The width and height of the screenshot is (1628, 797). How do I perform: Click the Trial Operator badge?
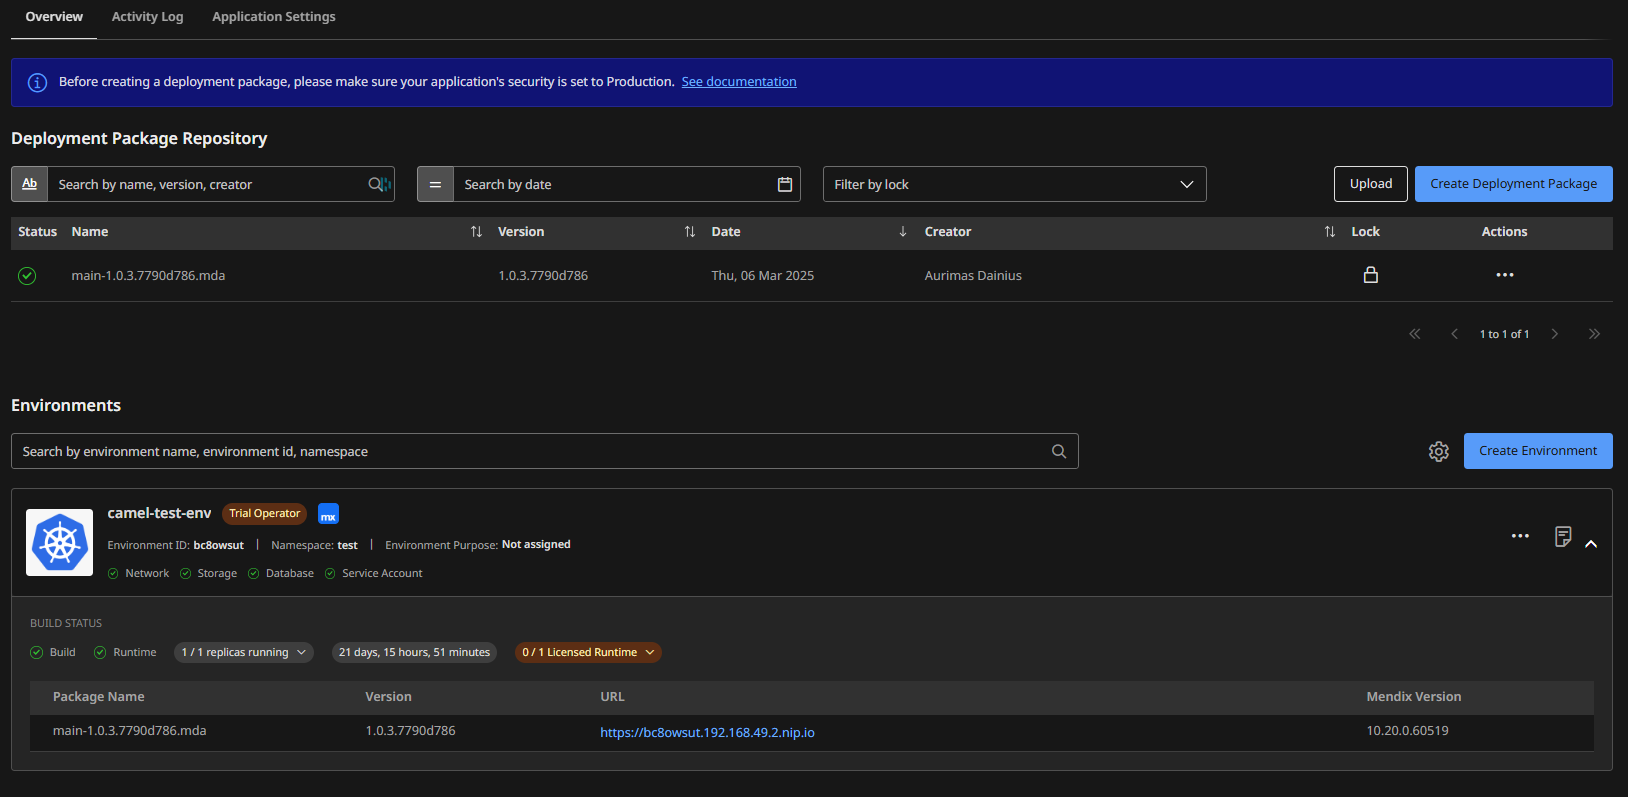pyautogui.click(x=264, y=514)
